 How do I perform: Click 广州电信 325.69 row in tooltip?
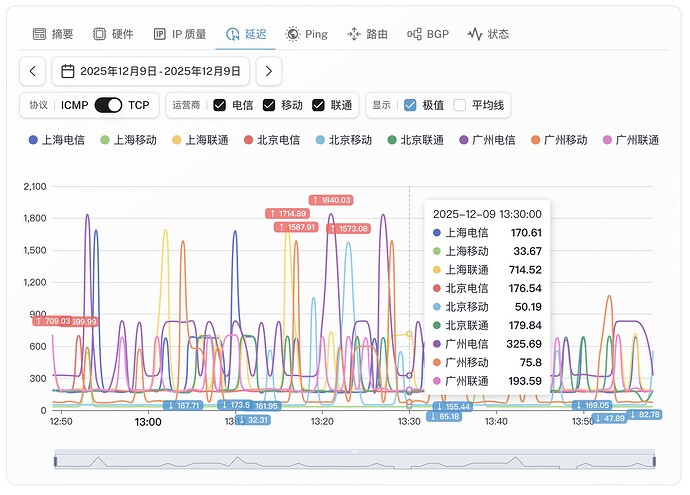coord(487,344)
